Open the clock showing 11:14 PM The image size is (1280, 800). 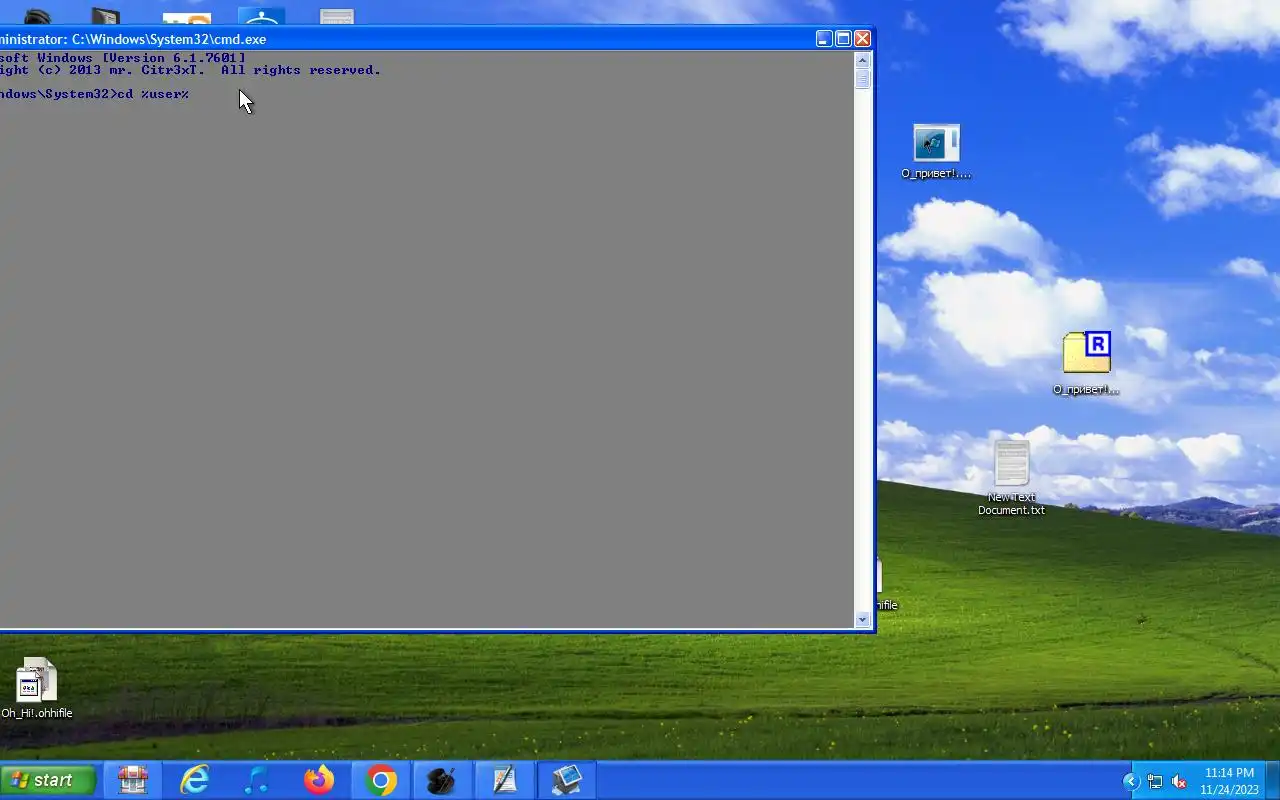pyautogui.click(x=1229, y=781)
